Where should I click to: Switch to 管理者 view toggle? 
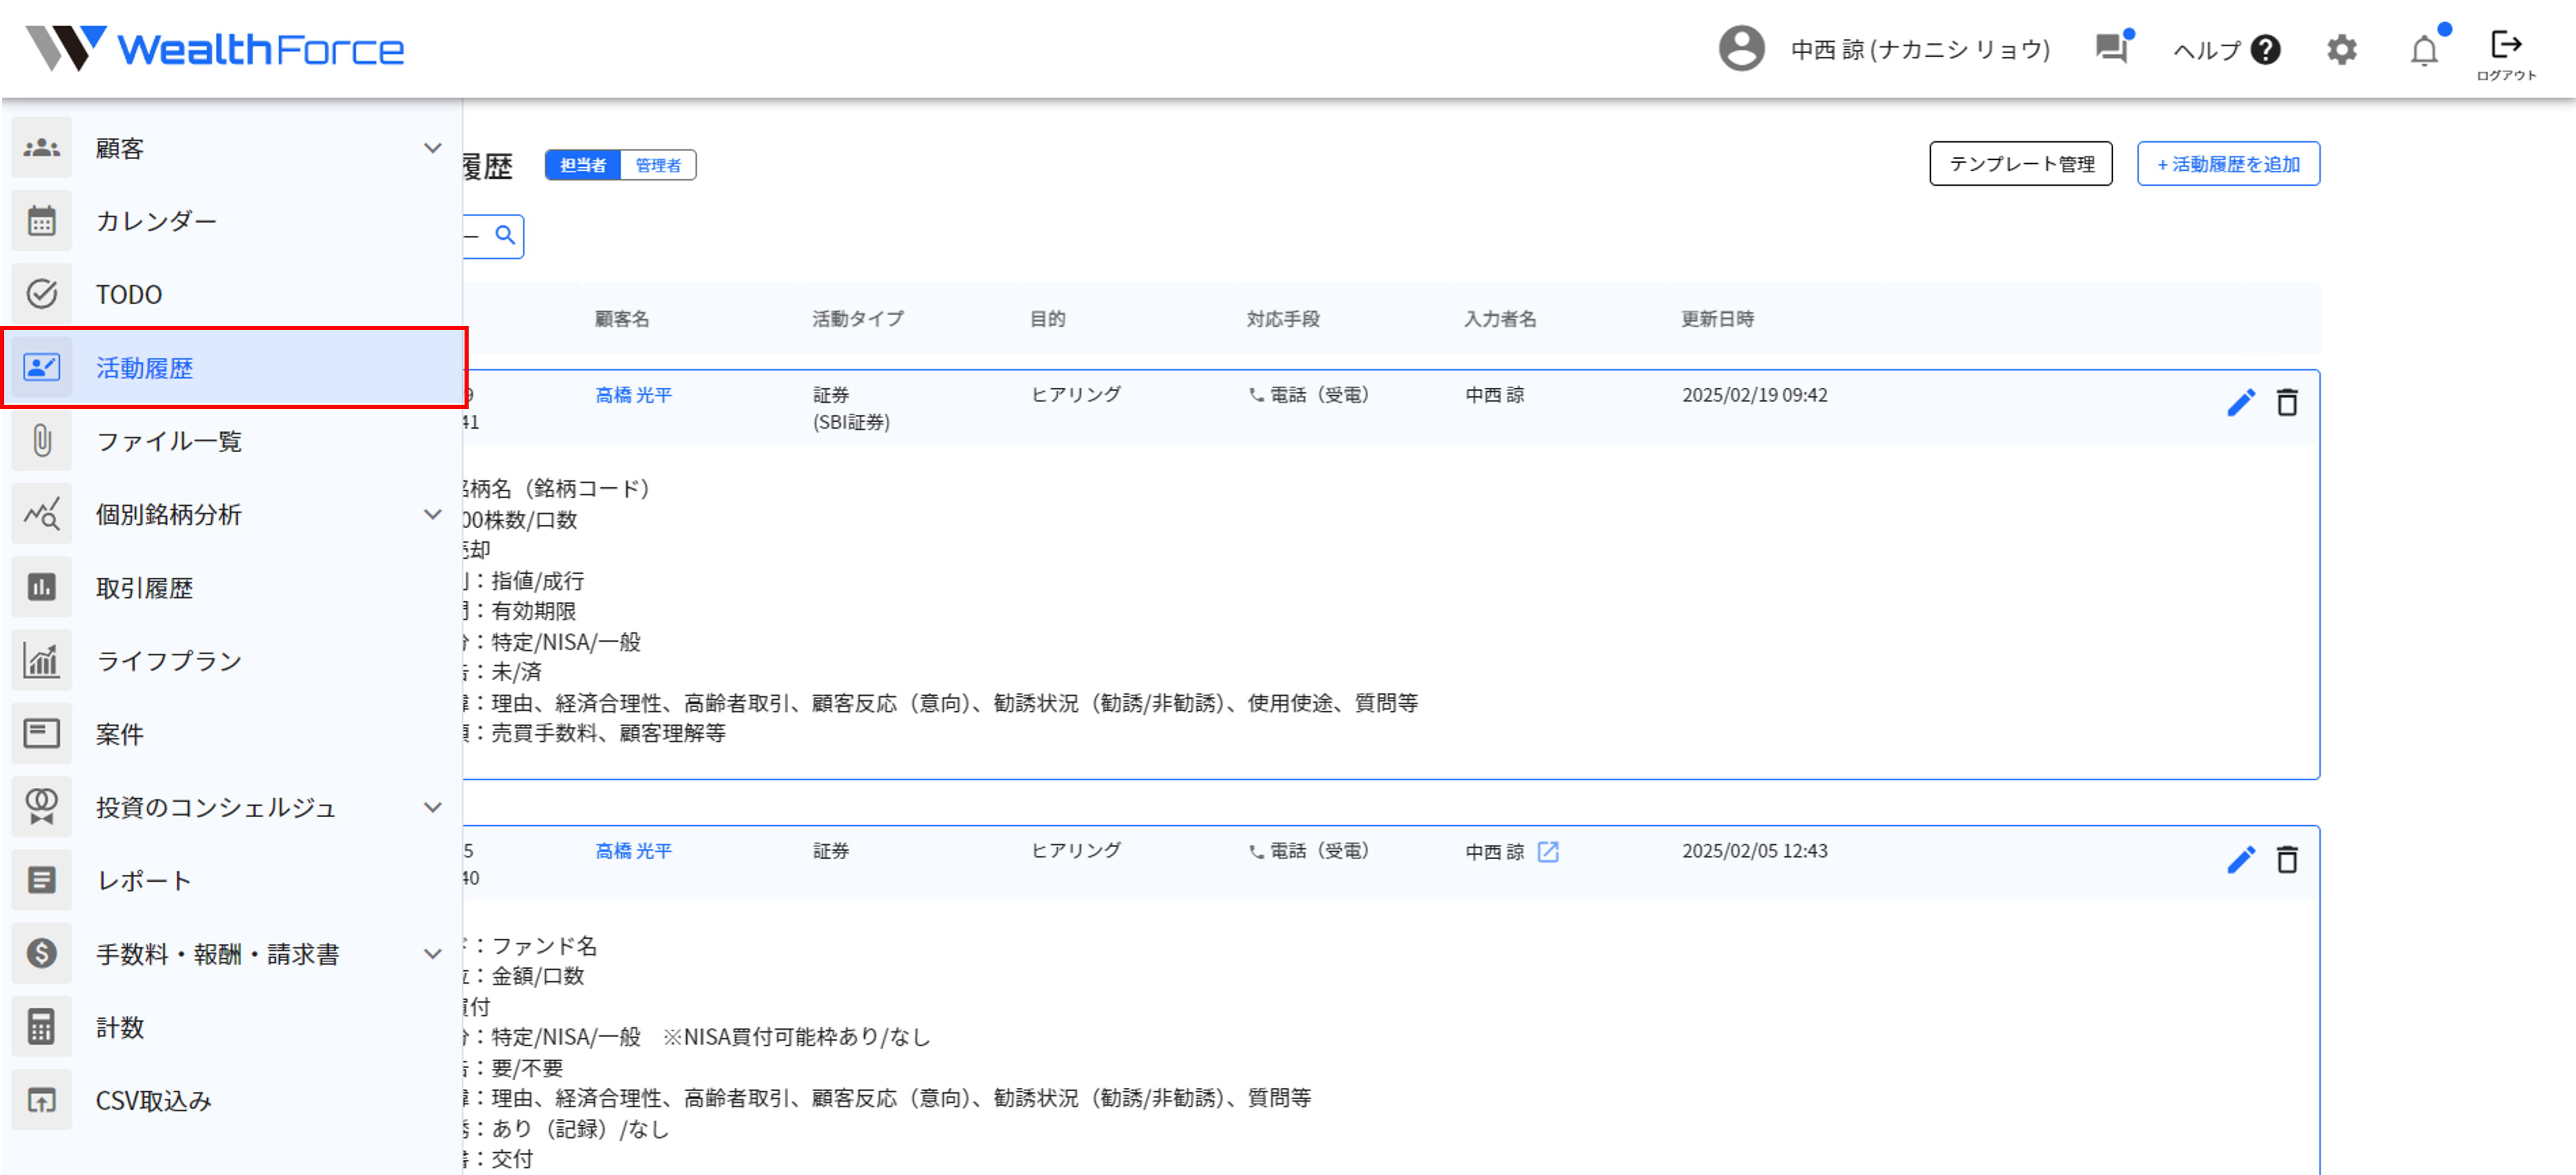point(658,165)
